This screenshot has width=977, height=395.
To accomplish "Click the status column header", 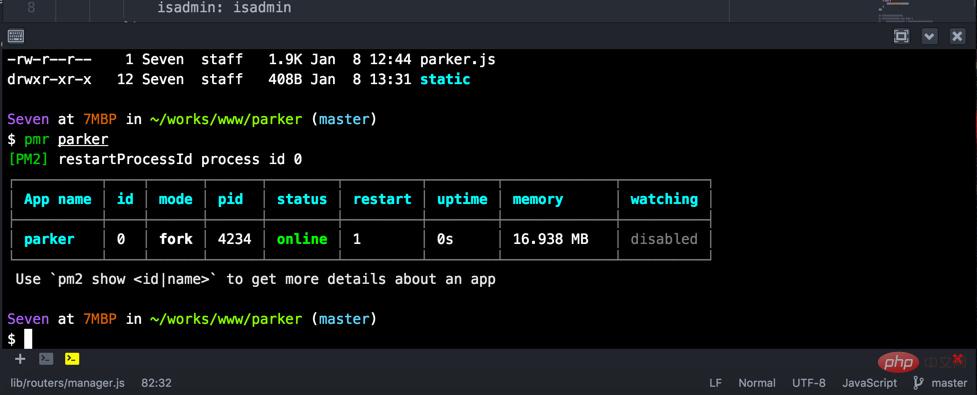I will click(302, 199).
